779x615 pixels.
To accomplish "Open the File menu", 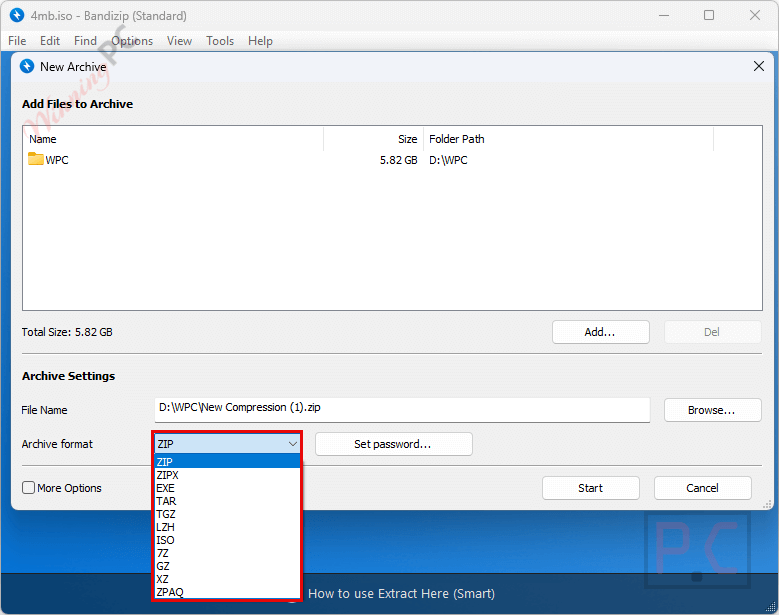I will coord(17,41).
